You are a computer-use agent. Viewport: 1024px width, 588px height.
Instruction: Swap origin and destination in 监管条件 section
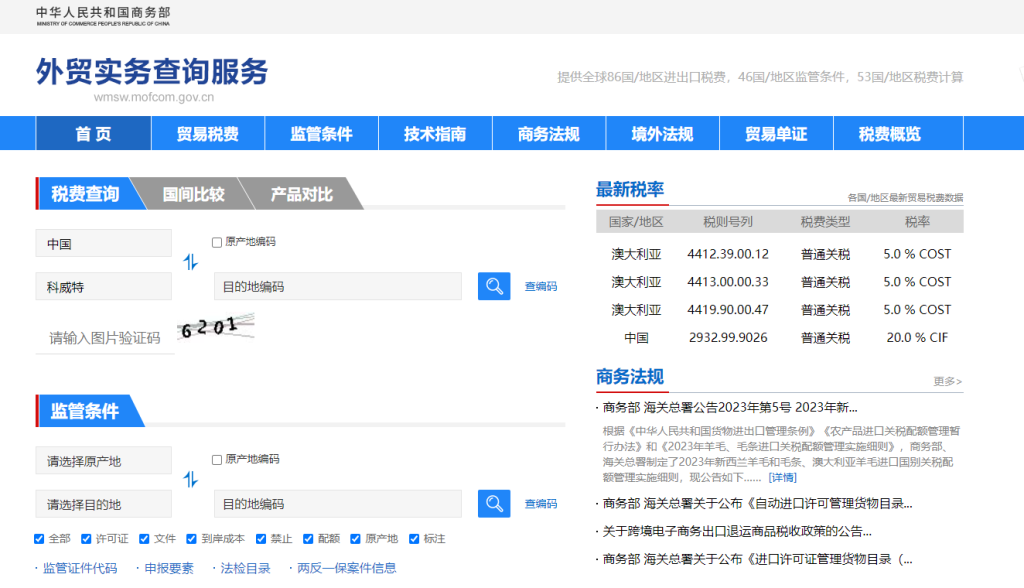pos(190,480)
